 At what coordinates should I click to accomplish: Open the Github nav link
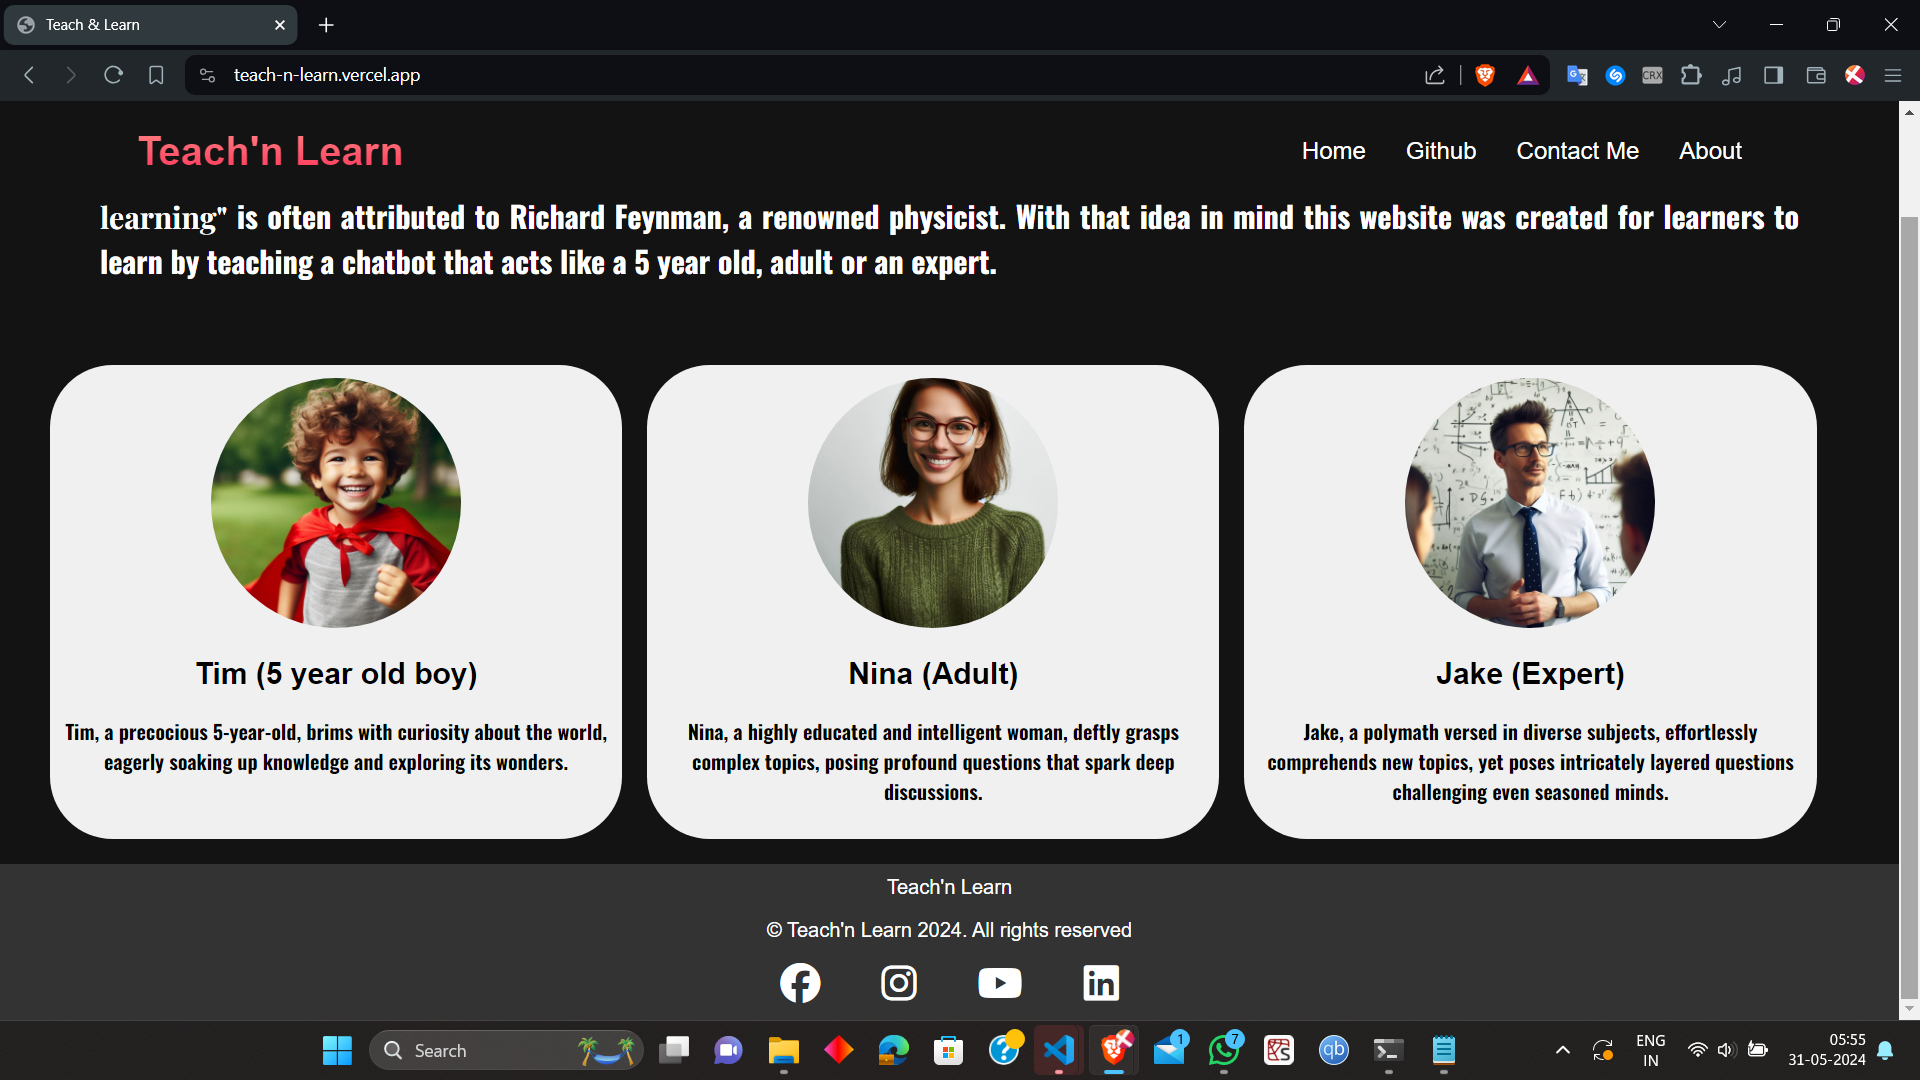click(x=1440, y=151)
